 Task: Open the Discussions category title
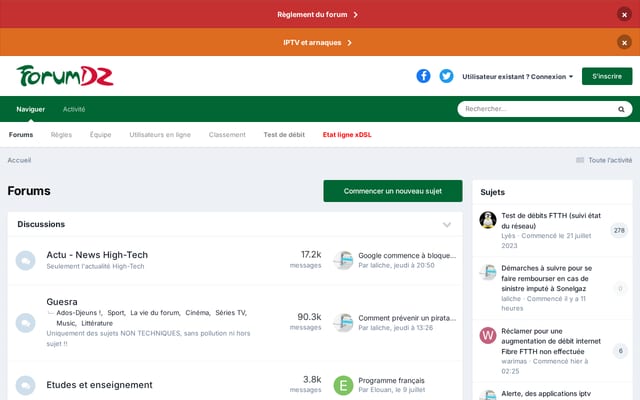coord(41,224)
